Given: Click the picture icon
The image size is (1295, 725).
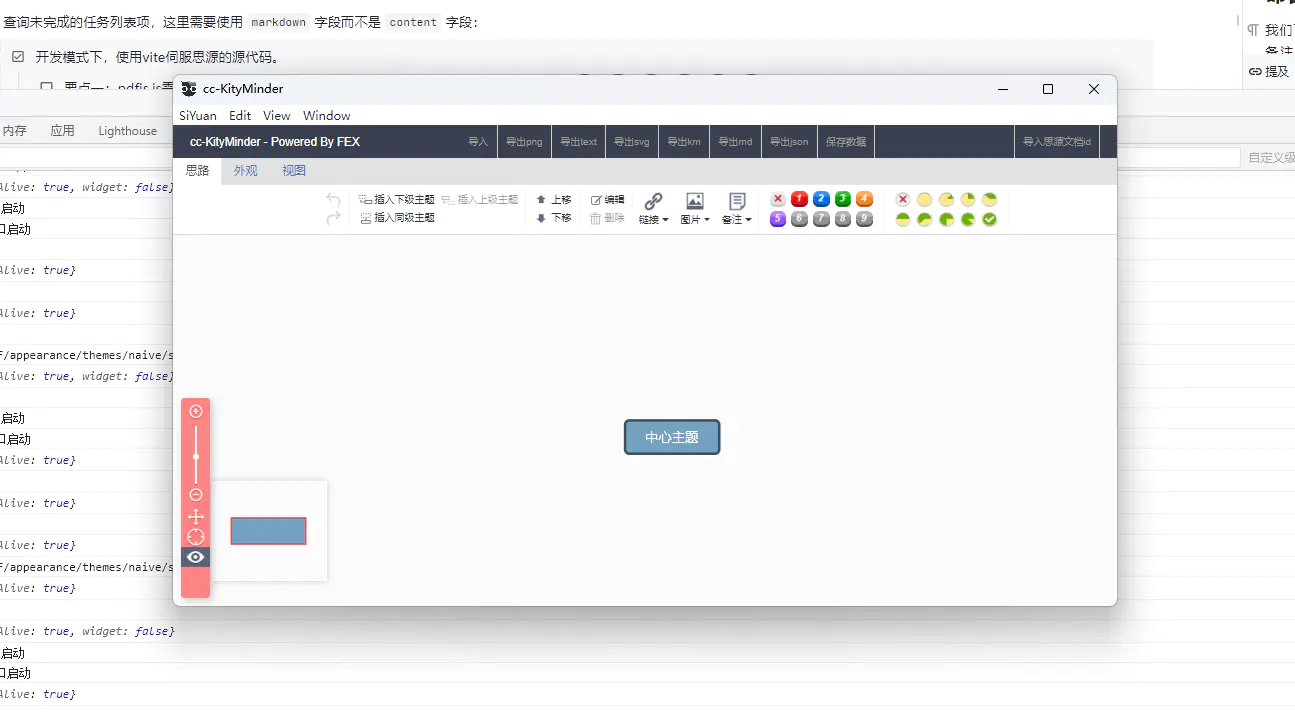Looking at the screenshot, I should [695, 201].
